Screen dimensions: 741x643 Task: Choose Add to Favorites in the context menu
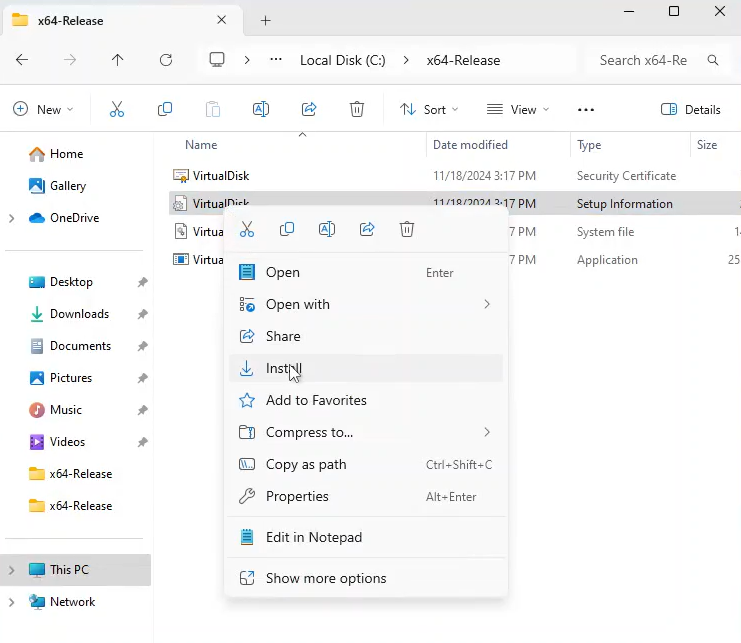click(366, 401)
